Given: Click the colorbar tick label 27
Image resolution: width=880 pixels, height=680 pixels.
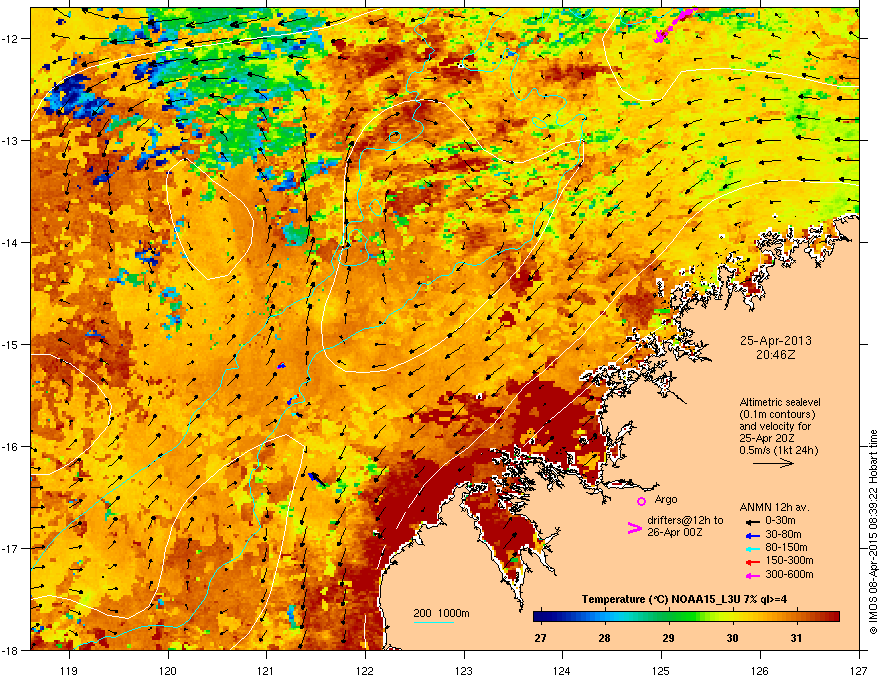Looking at the screenshot, I should (540, 638).
